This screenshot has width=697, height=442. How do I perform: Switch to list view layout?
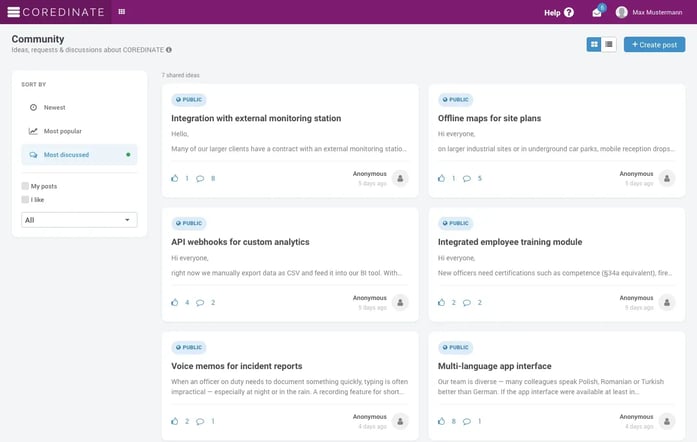pyautogui.click(x=609, y=44)
